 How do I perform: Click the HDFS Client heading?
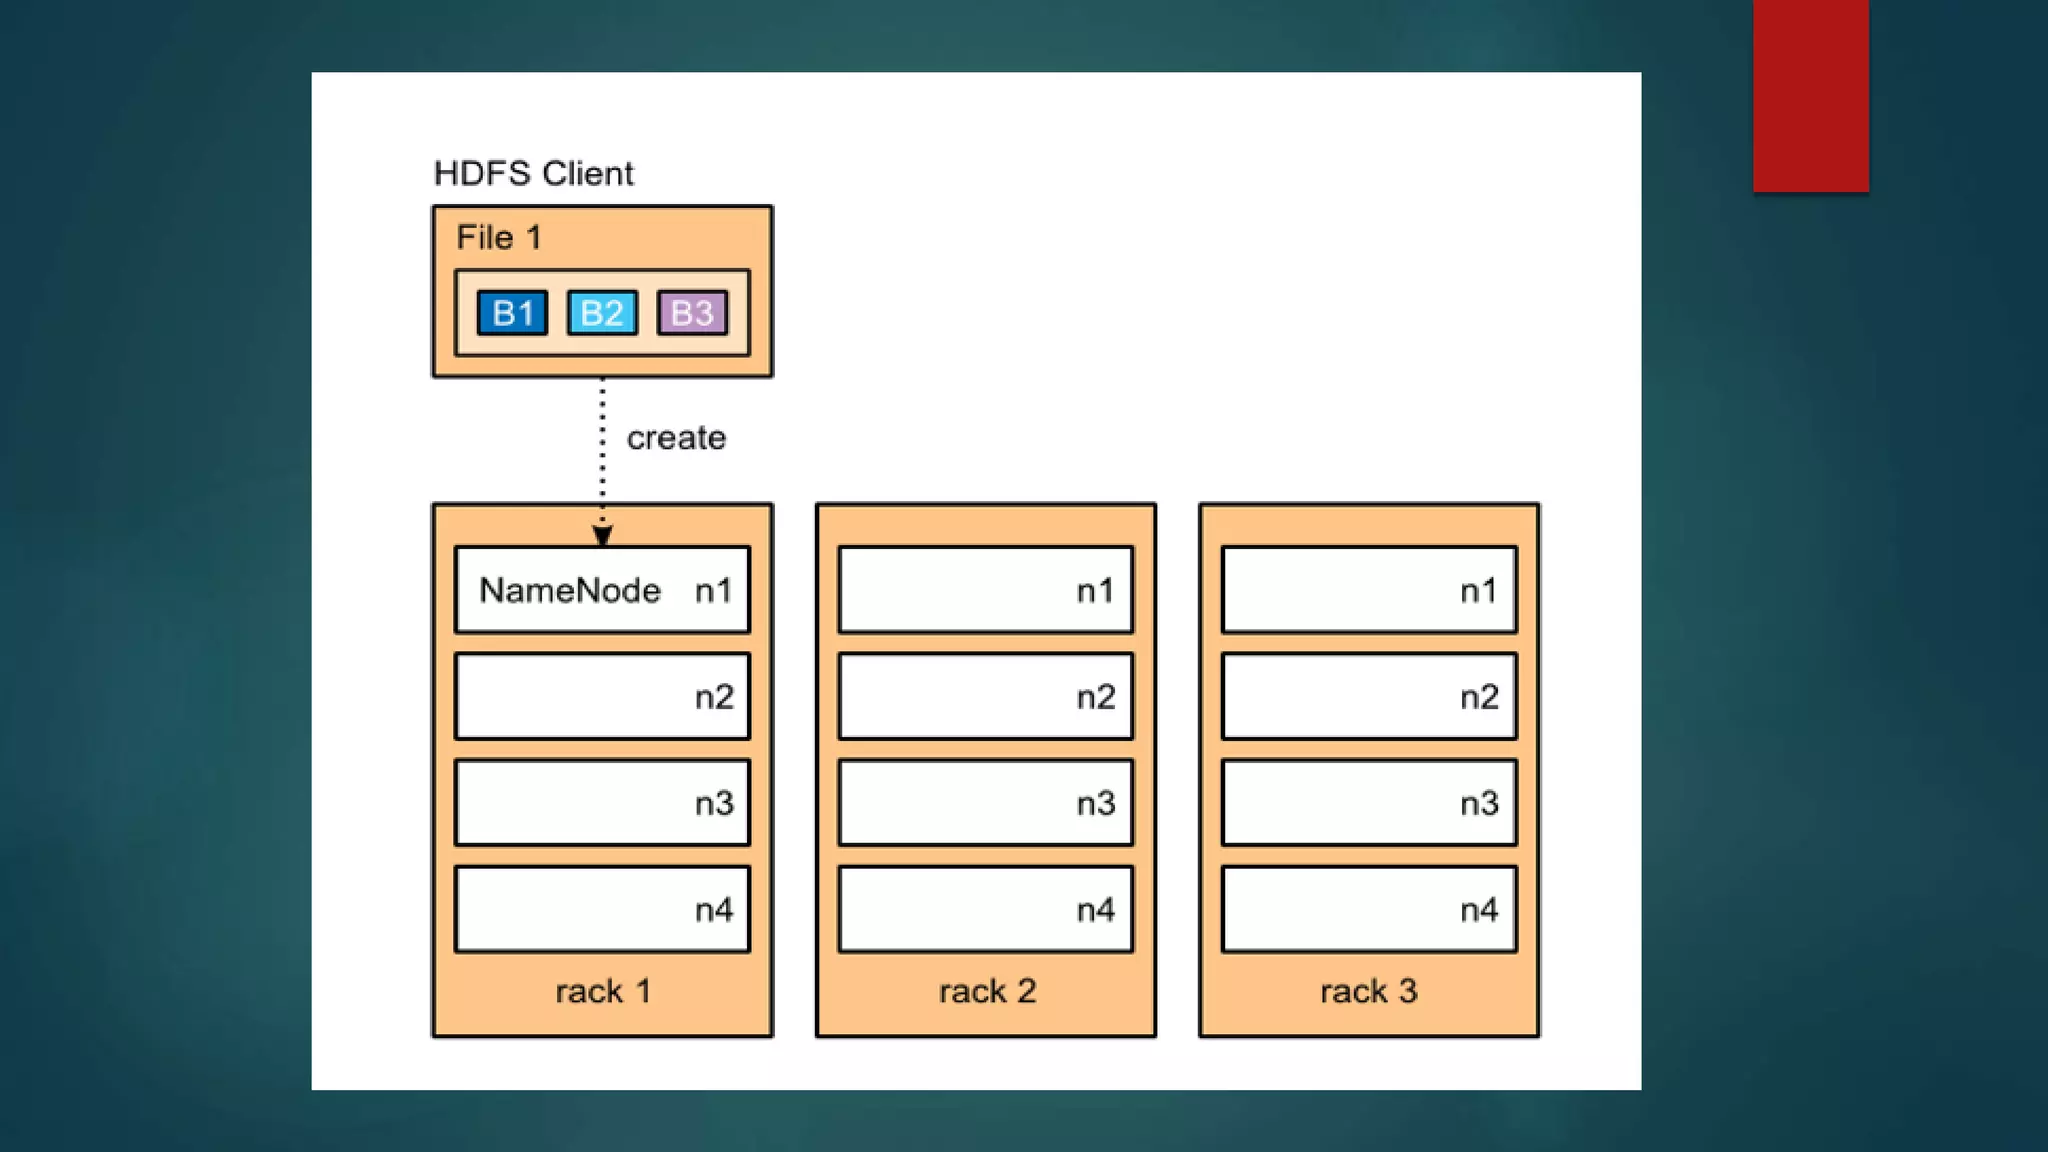(x=533, y=174)
